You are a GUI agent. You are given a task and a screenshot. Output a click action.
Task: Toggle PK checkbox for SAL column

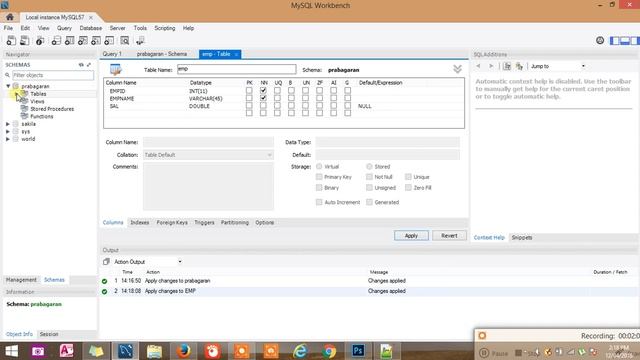(x=249, y=106)
